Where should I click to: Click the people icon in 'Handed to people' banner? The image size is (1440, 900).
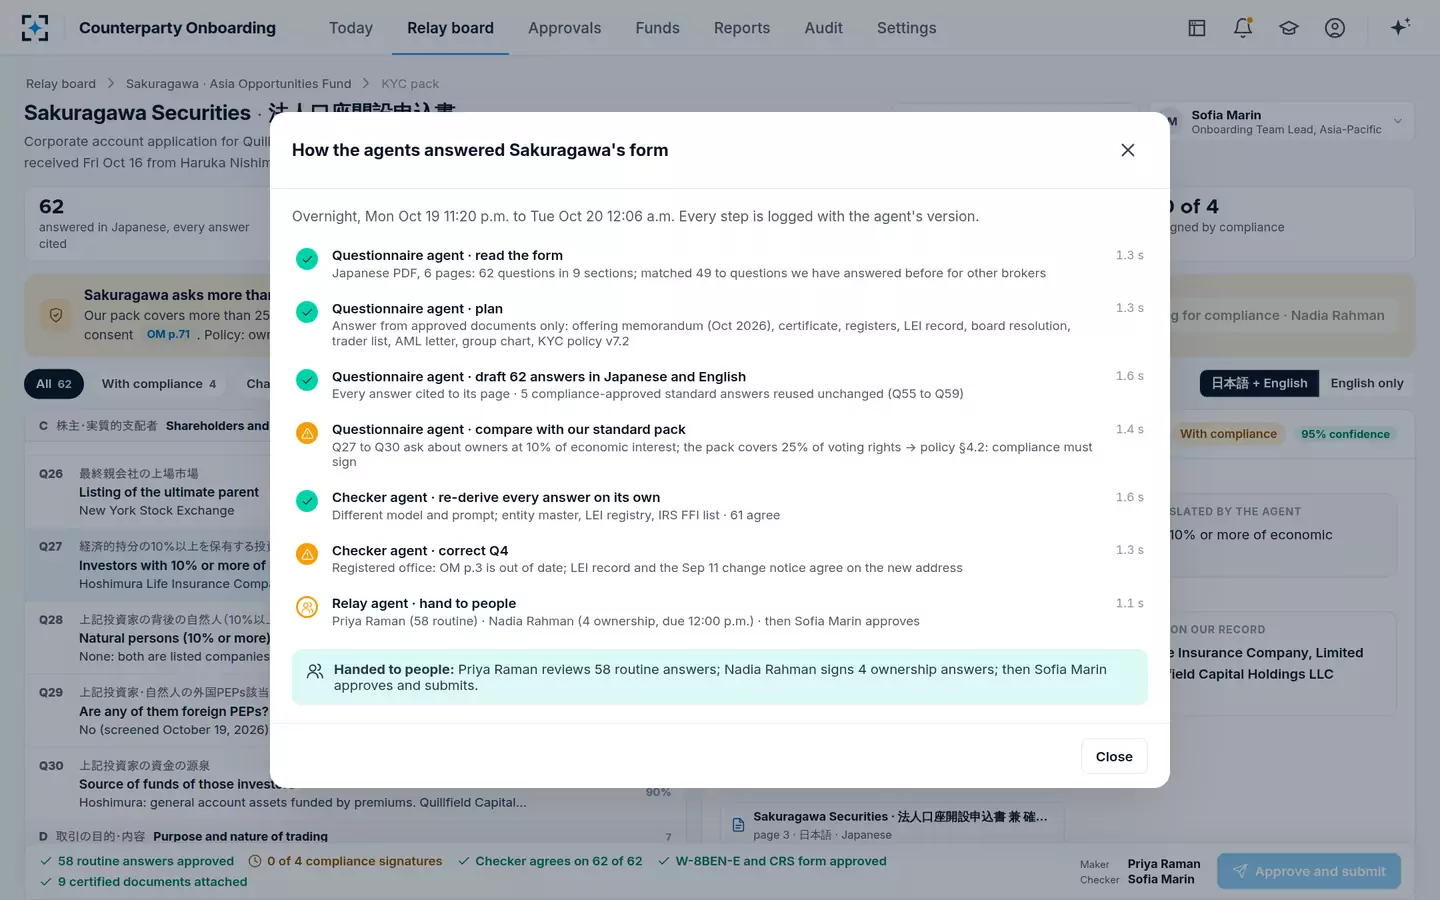315,672
